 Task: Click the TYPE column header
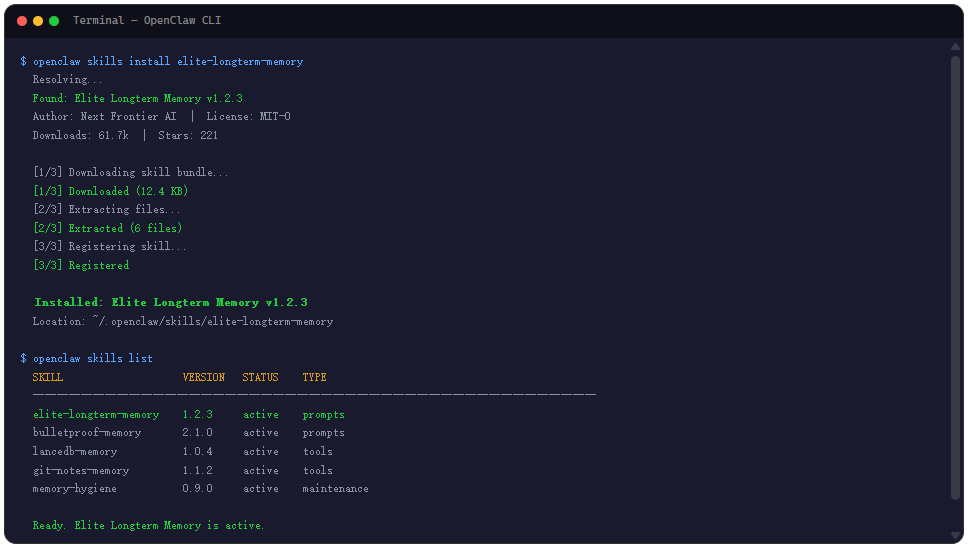click(x=314, y=377)
